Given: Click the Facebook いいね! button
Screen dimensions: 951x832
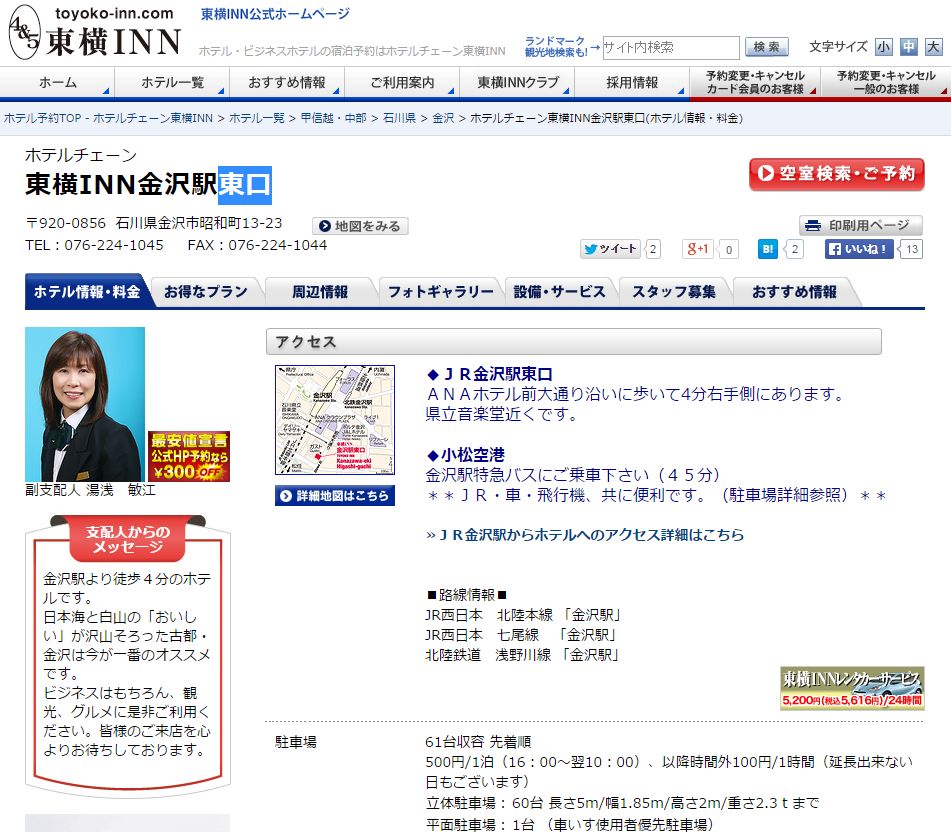Looking at the screenshot, I should coord(859,249).
